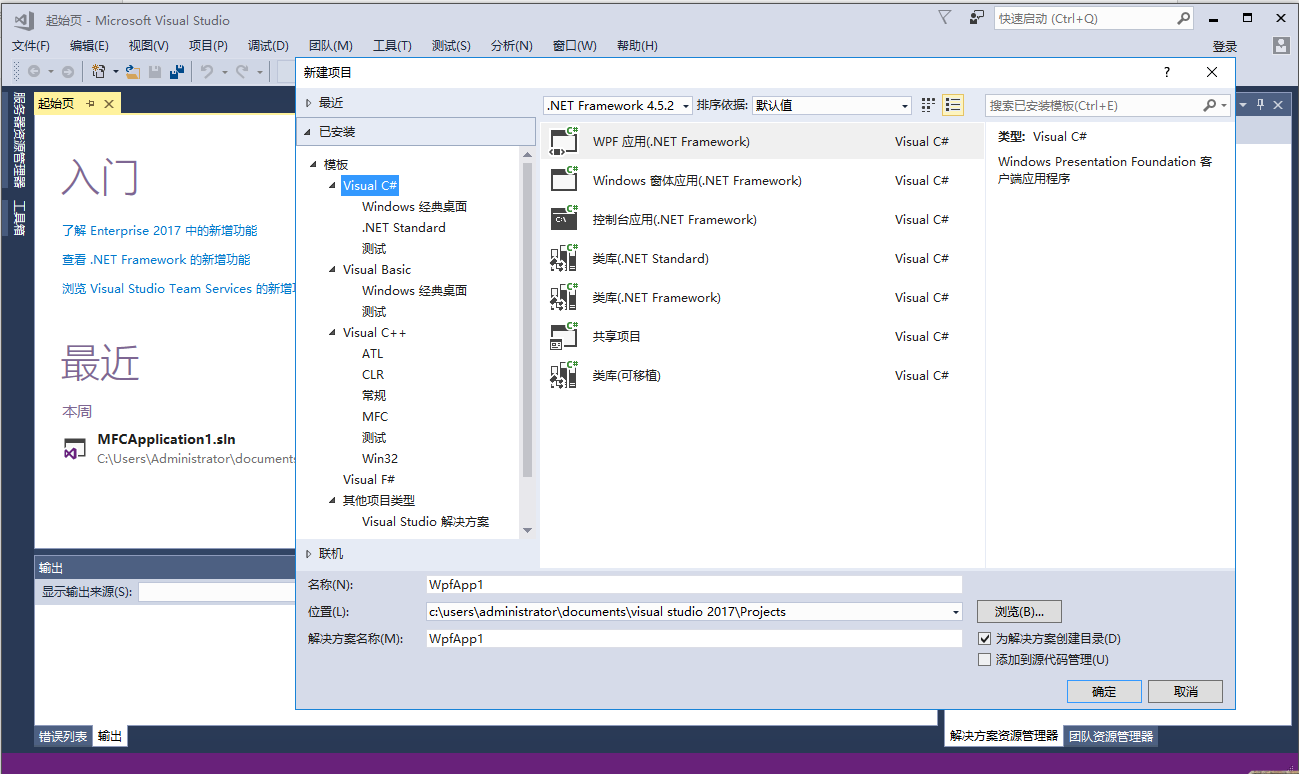Click the account avatar icon

(x=1281, y=46)
